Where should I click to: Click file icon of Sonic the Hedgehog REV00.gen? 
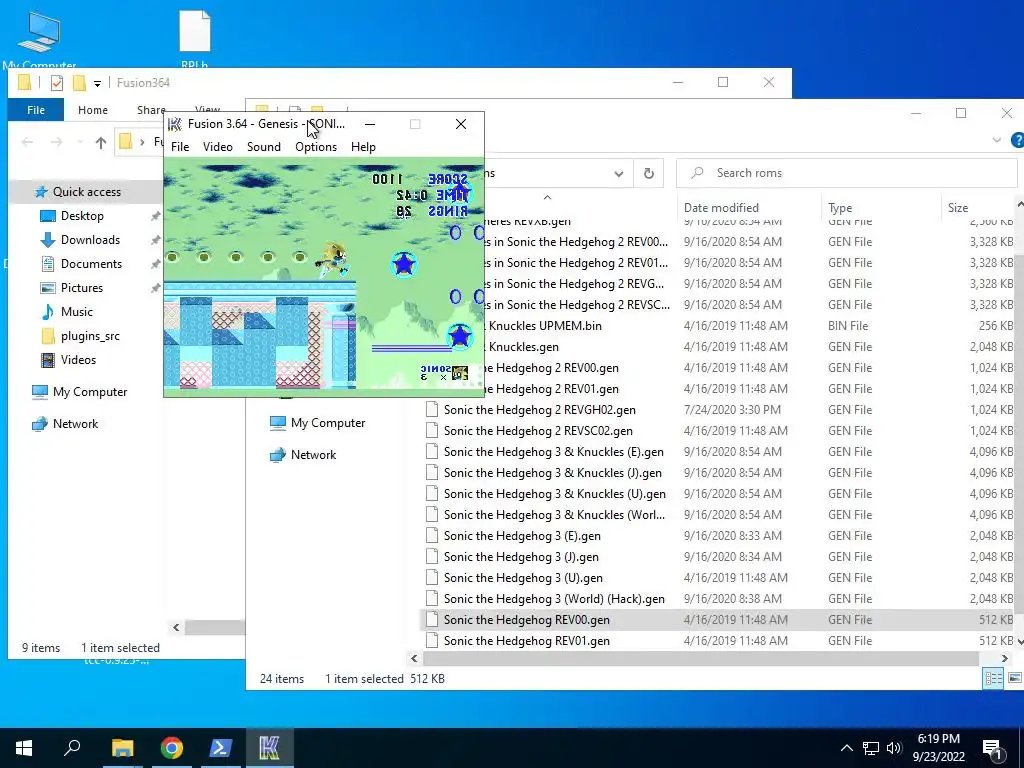[x=432, y=619]
